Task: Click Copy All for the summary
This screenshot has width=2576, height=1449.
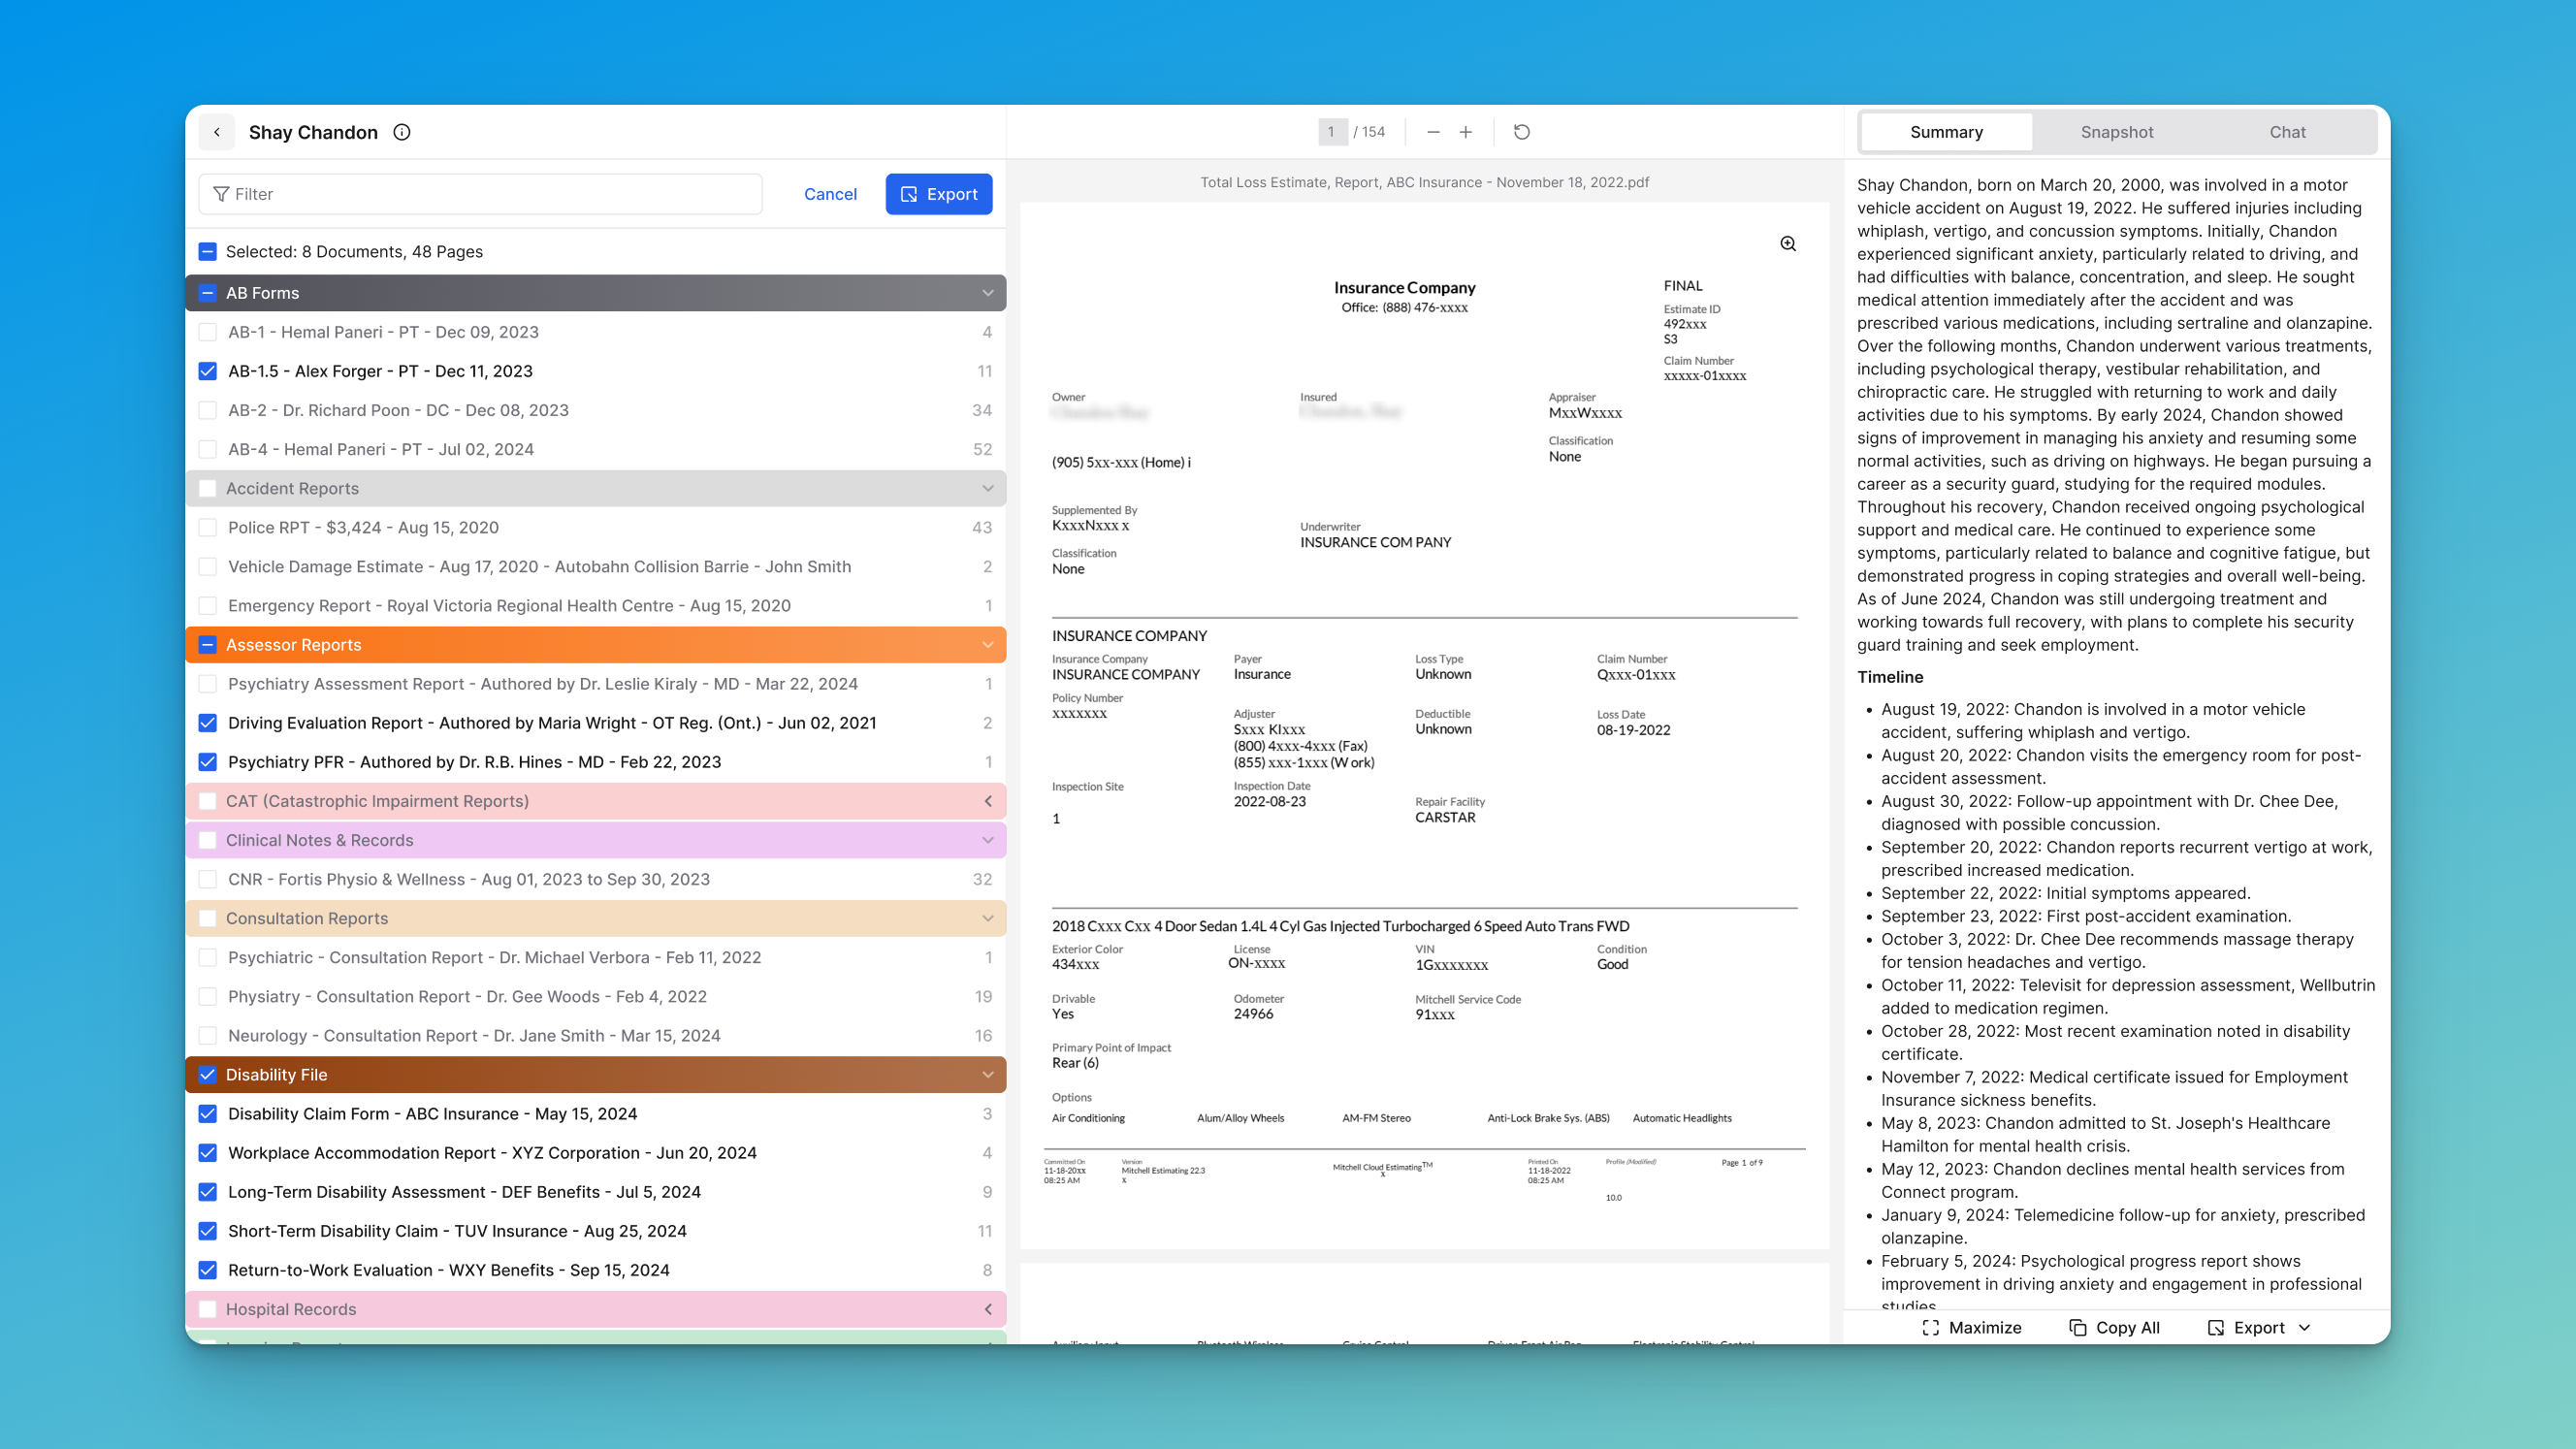Action: pyautogui.click(x=2113, y=1327)
